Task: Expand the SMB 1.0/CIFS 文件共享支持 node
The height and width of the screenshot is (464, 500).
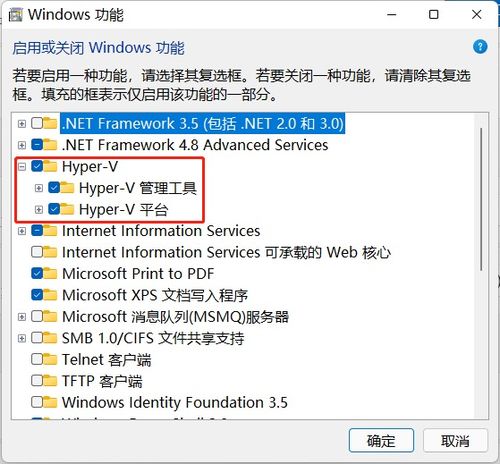Action: click(22, 338)
